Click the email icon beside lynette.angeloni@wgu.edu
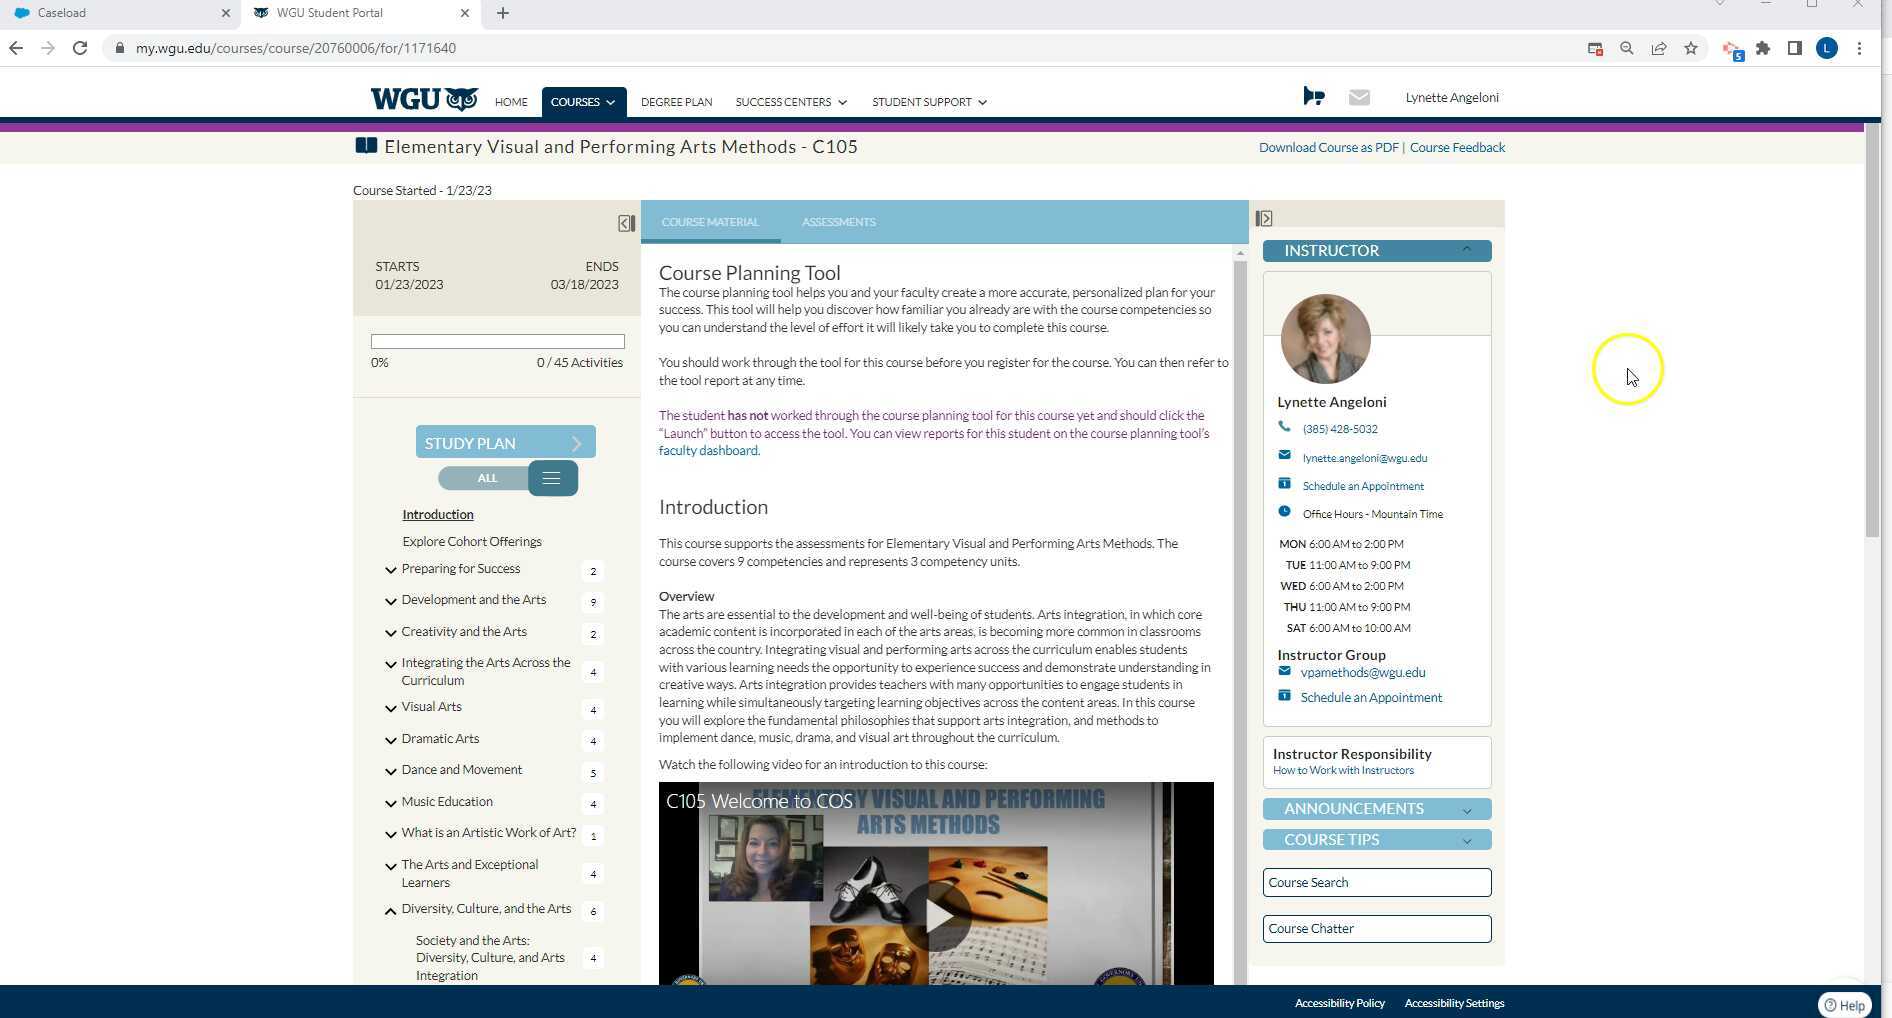The width and height of the screenshot is (1892, 1018). [x=1285, y=455]
